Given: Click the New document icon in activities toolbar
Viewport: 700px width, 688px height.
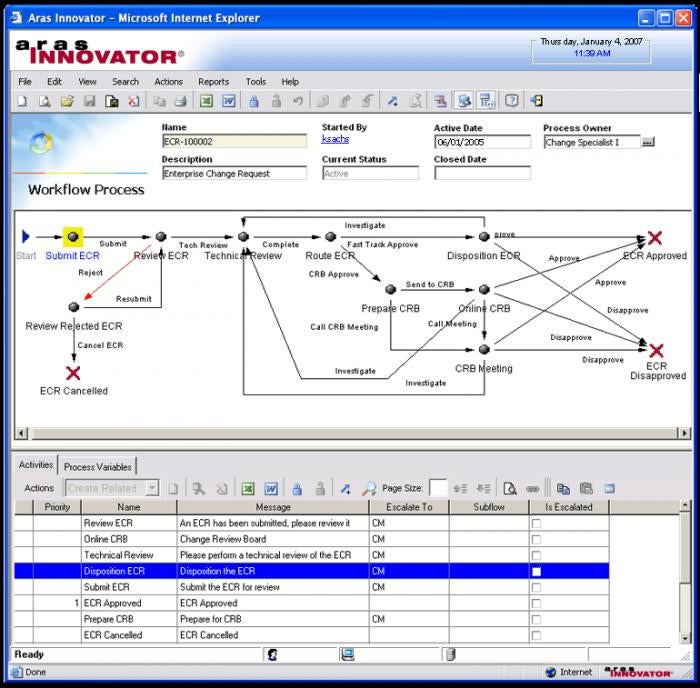Looking at the screenshot, I should coord(173,488).
